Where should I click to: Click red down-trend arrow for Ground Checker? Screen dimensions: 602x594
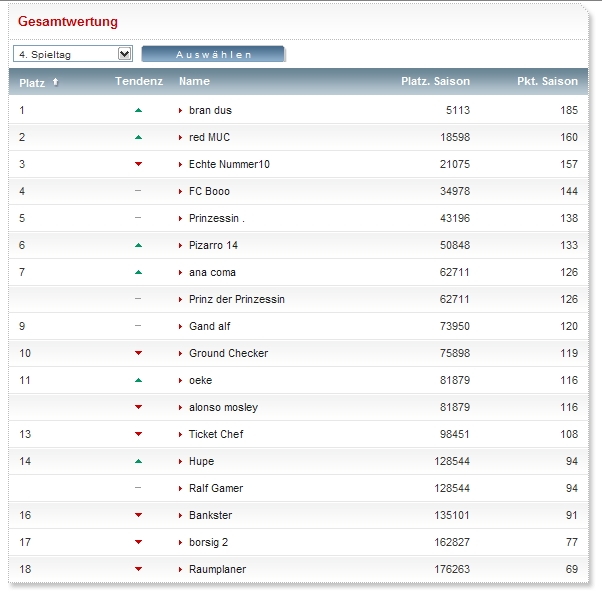139,353
